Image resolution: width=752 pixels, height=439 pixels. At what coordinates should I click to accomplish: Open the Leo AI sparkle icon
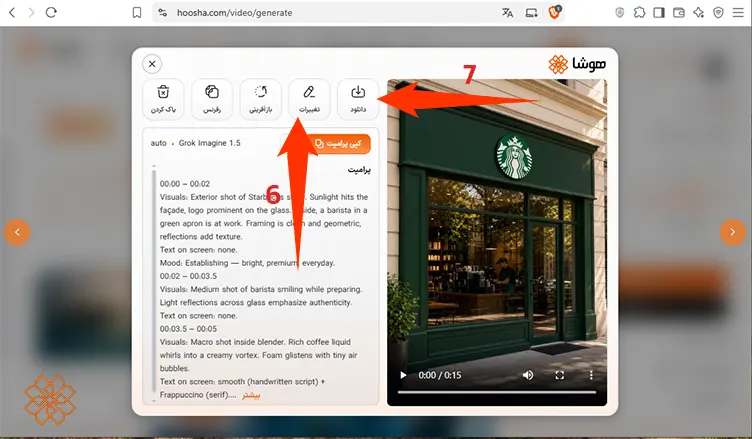tap(698, 12)
